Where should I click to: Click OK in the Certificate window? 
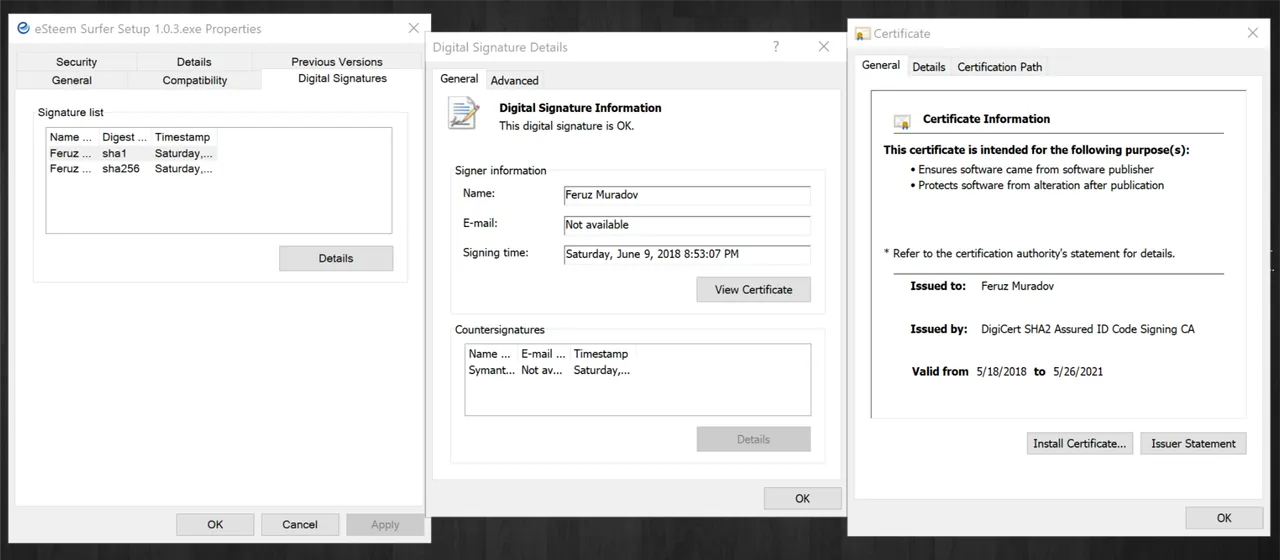pyautogui.click(x=1224, y=518)
